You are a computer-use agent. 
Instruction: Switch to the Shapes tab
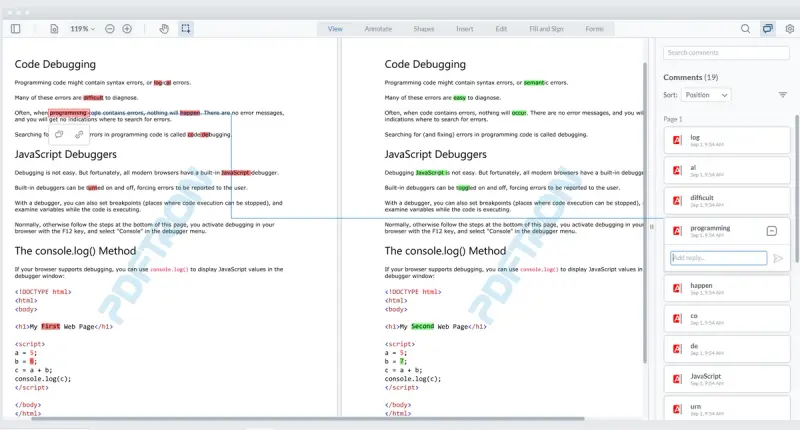point(423,29)
